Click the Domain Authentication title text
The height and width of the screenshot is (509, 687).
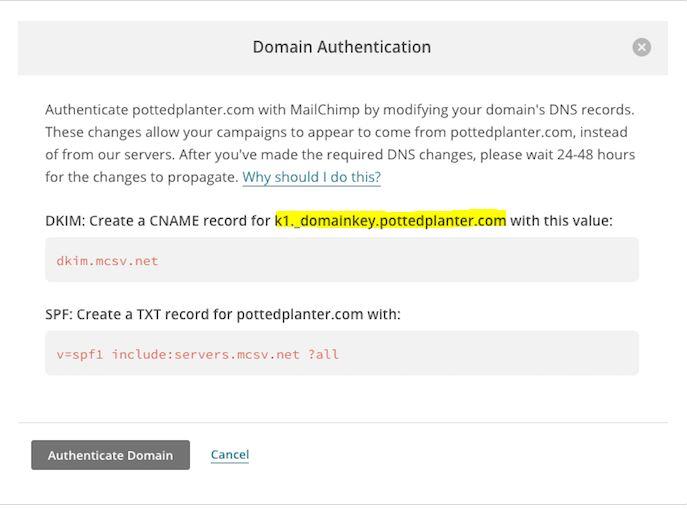[x=342, y=47]
